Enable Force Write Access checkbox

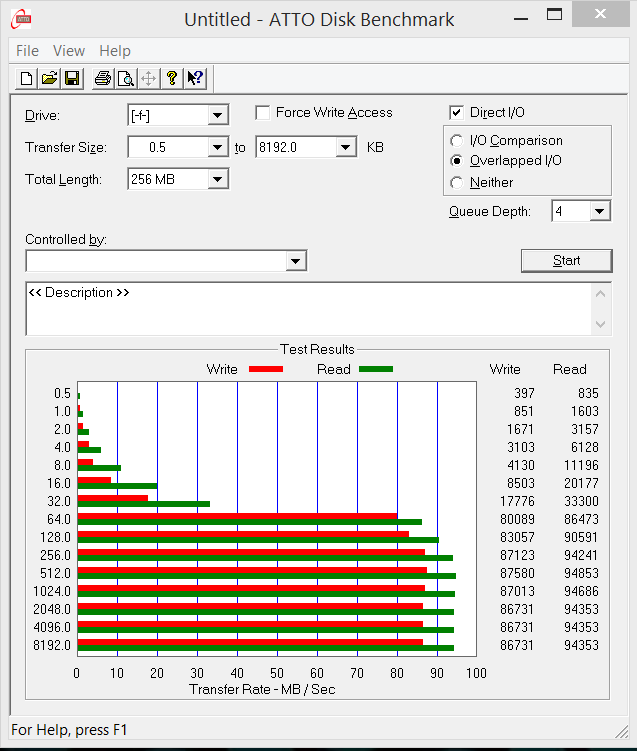click(263, 113)
